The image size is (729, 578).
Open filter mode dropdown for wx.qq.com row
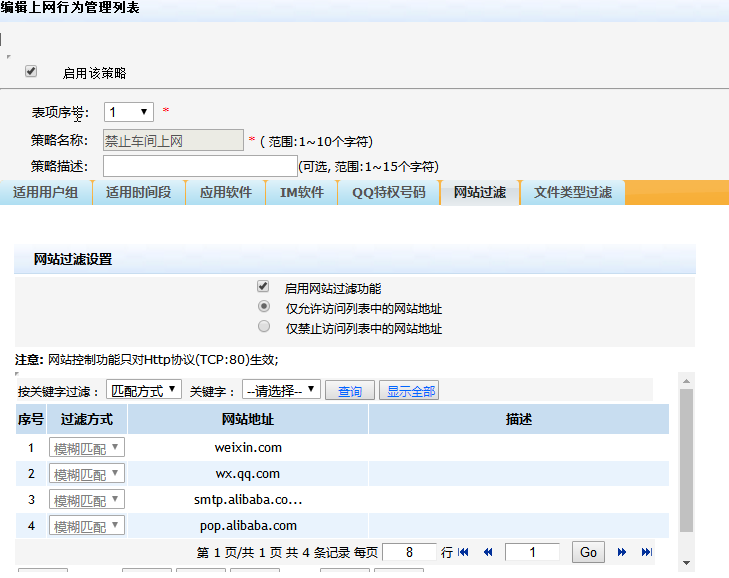click(86, 473)
